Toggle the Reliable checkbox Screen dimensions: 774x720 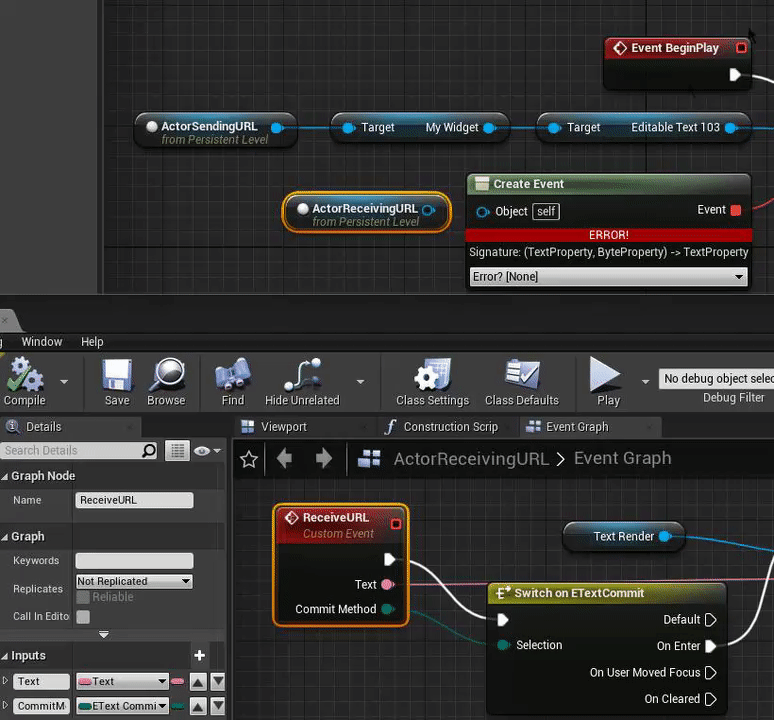pos(83,597)
